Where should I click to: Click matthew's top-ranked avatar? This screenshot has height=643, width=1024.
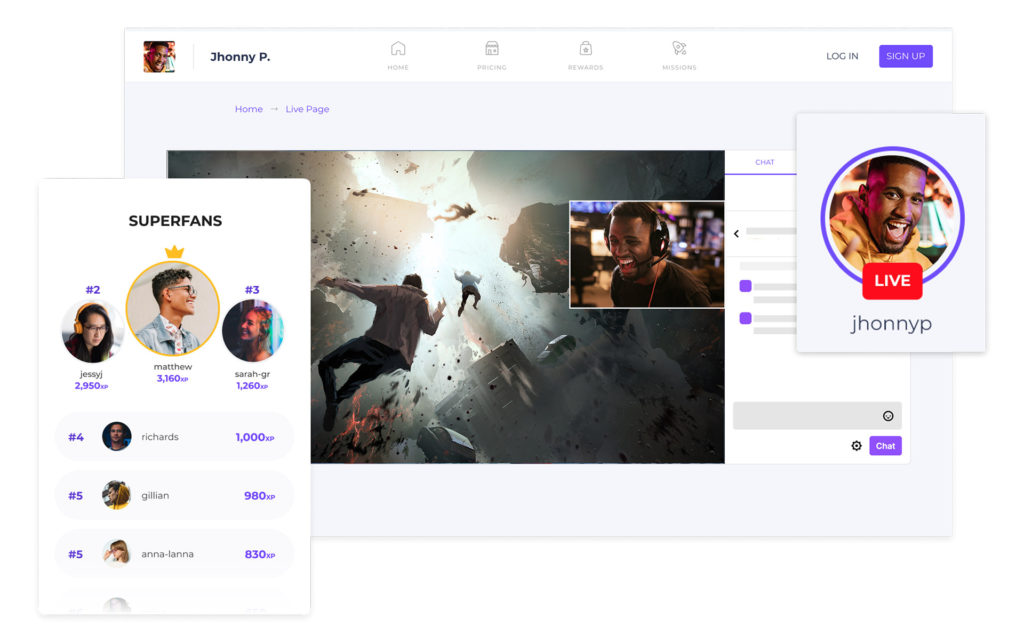tap(173, 309)
